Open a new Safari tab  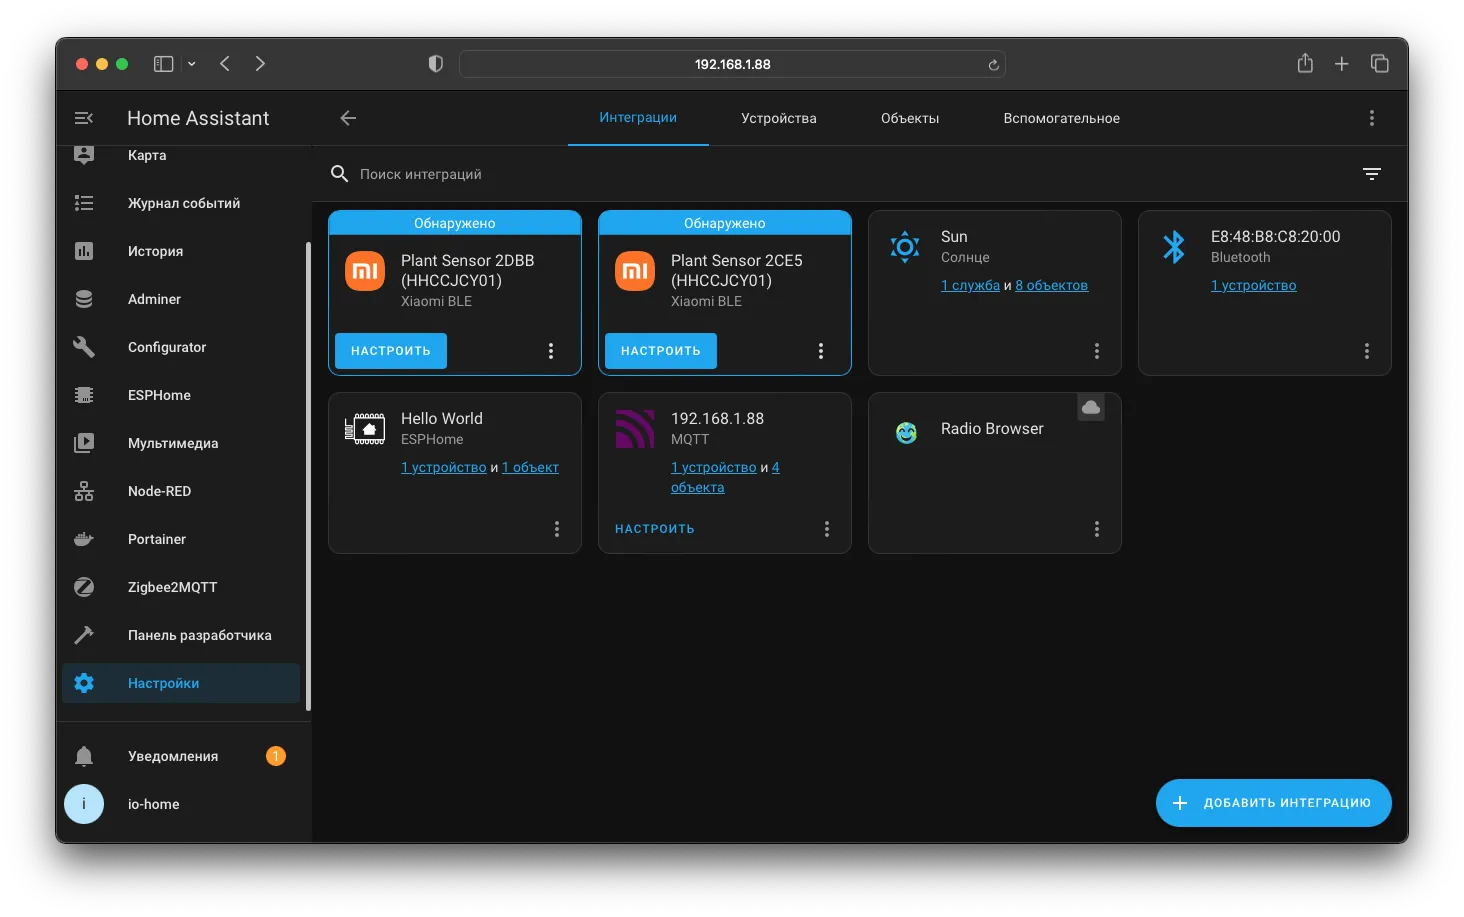(1342, 64)
